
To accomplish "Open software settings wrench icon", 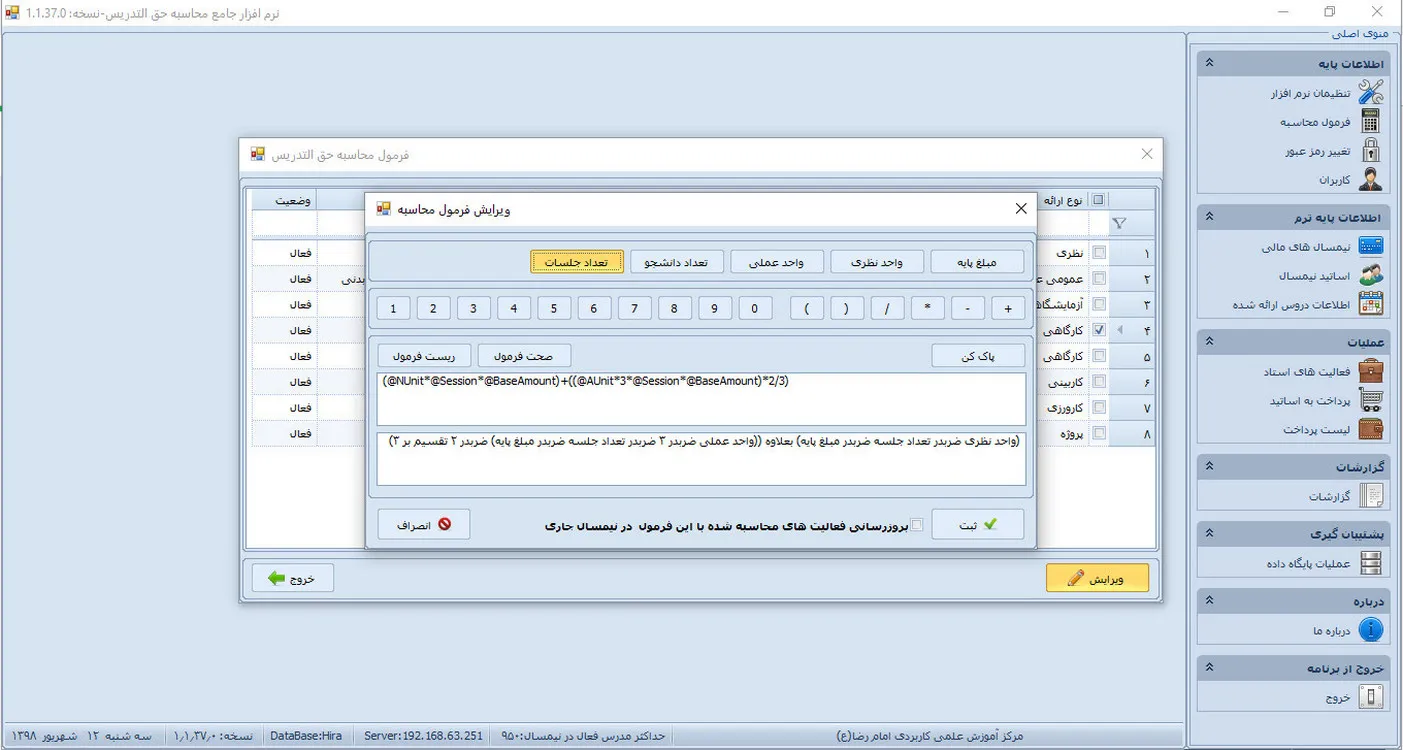I will [x=1370, y=93].
